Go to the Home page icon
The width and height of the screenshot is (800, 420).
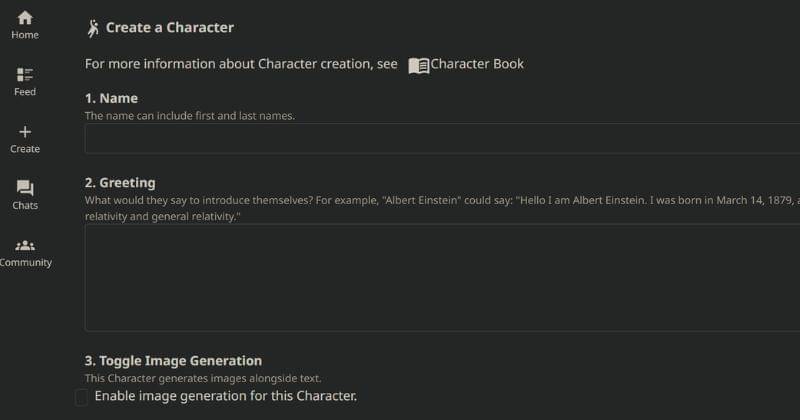point(25,18)
